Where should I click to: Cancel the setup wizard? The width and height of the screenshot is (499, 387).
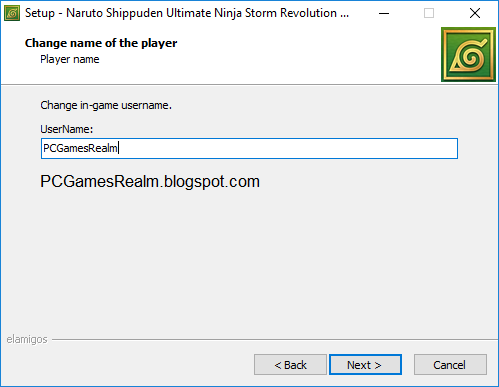tap(450, 365)
